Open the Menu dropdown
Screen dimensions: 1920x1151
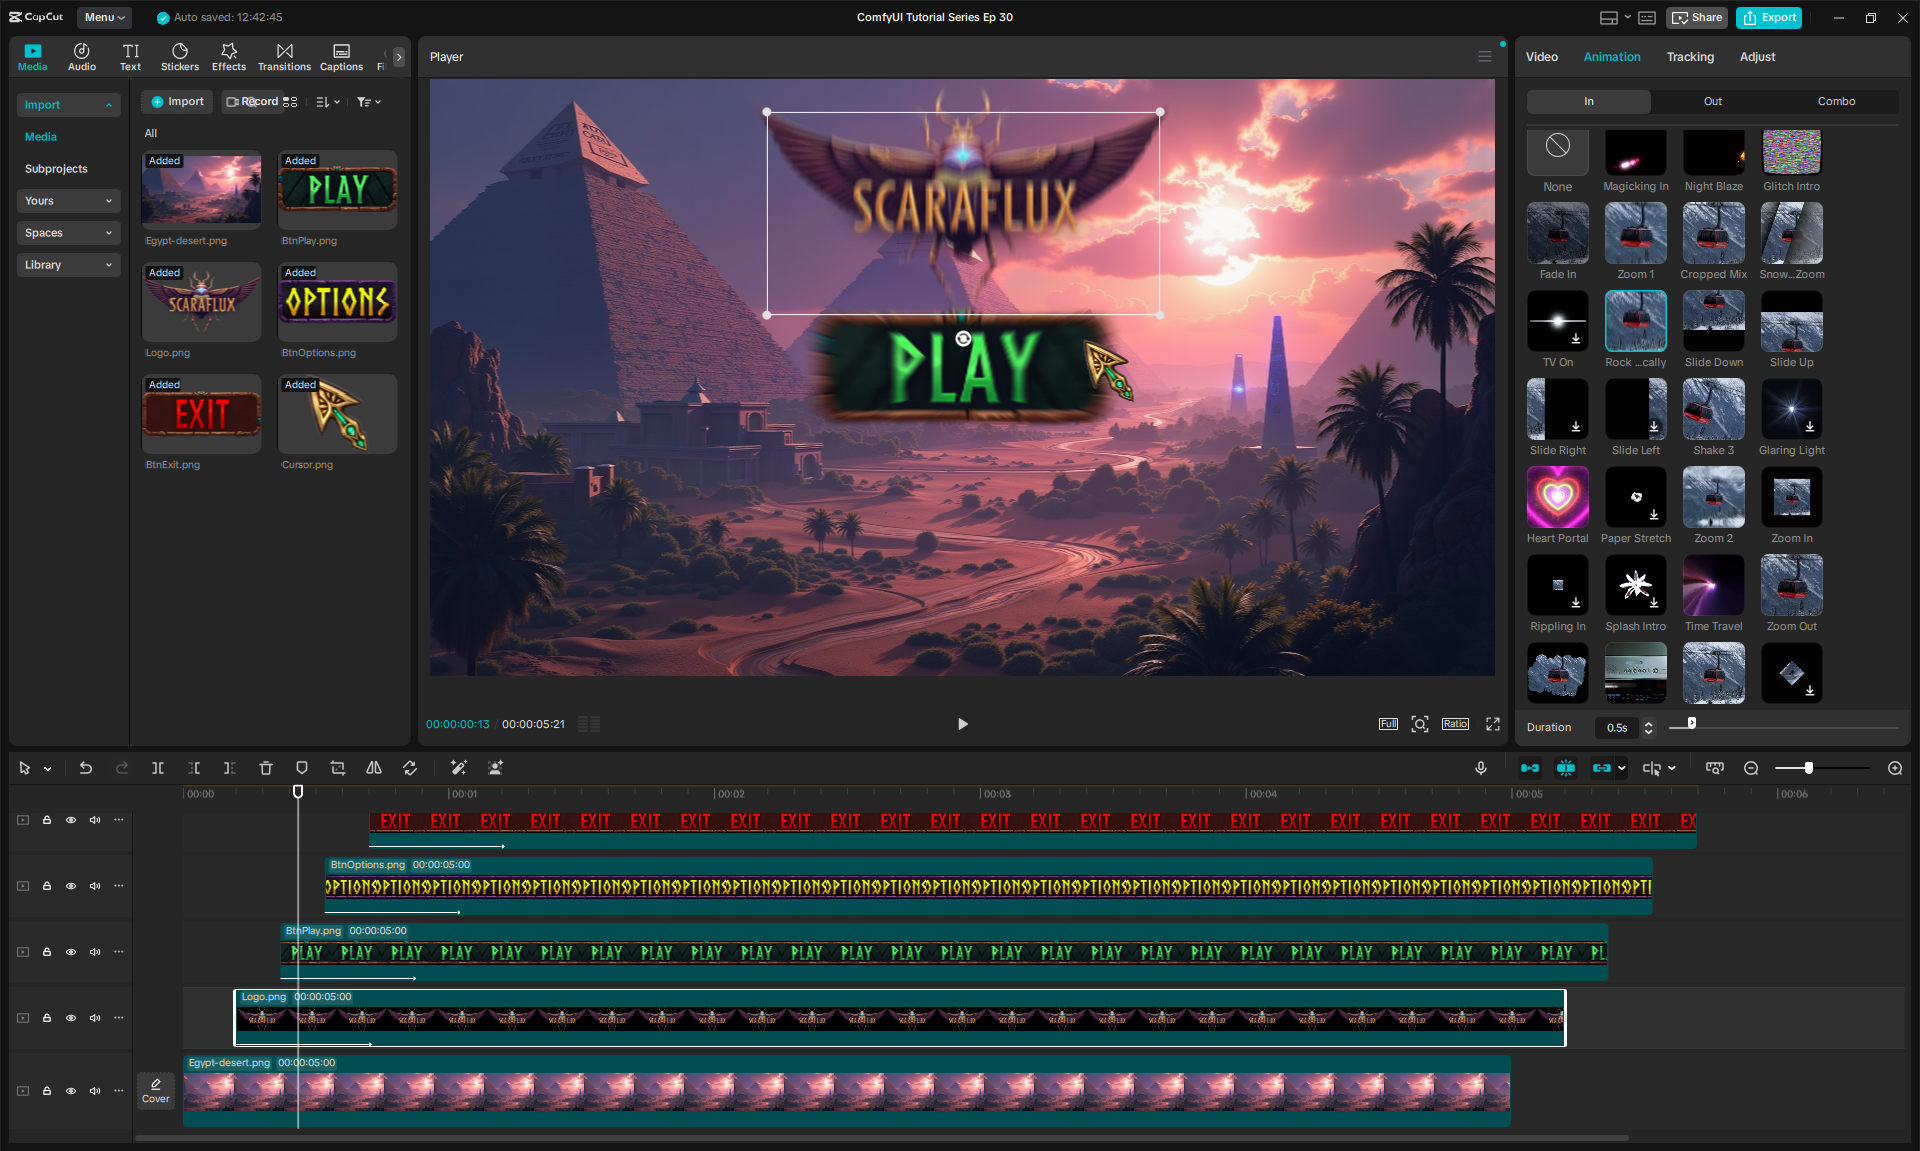[104, 17]
